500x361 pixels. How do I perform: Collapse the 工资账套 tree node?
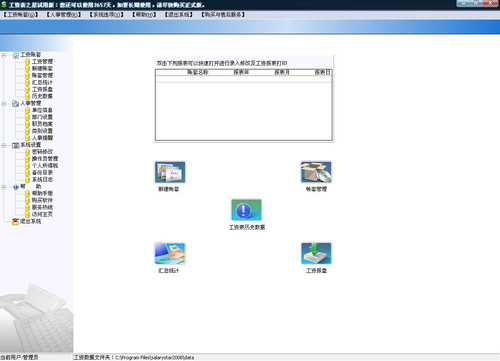[4, 55]
